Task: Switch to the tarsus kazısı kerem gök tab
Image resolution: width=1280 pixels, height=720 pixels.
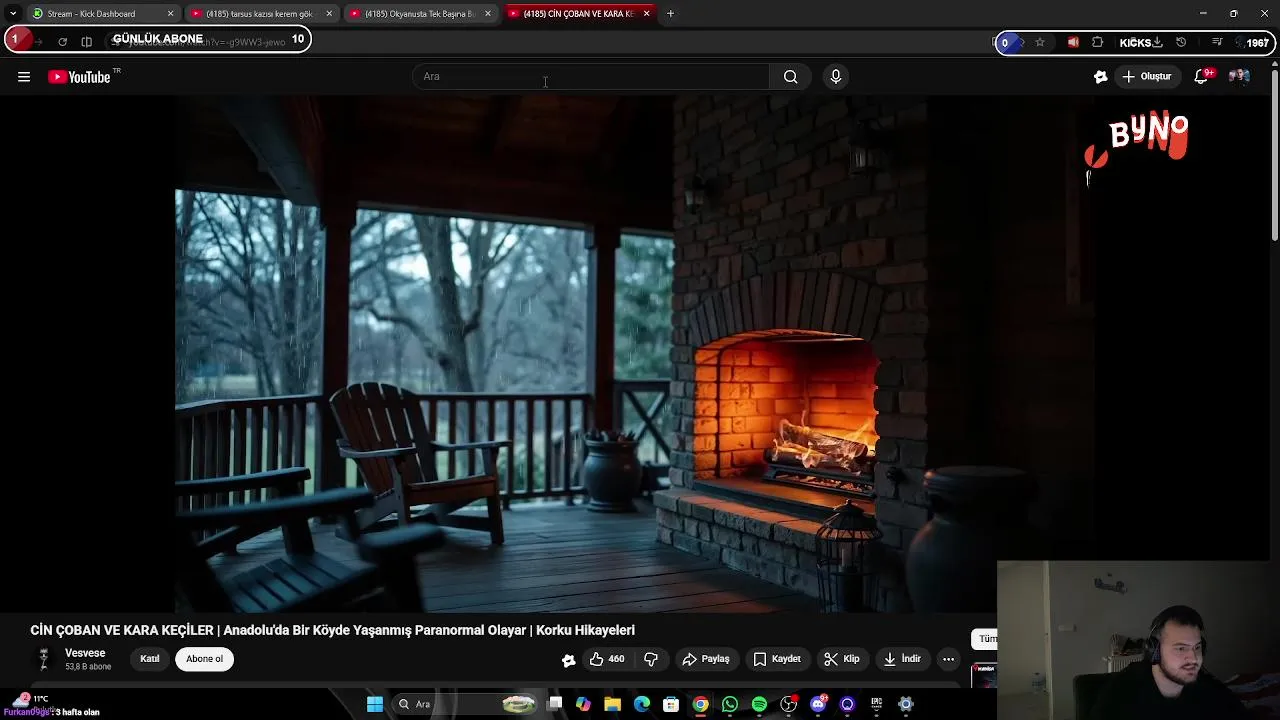Action: coord(262,14)
